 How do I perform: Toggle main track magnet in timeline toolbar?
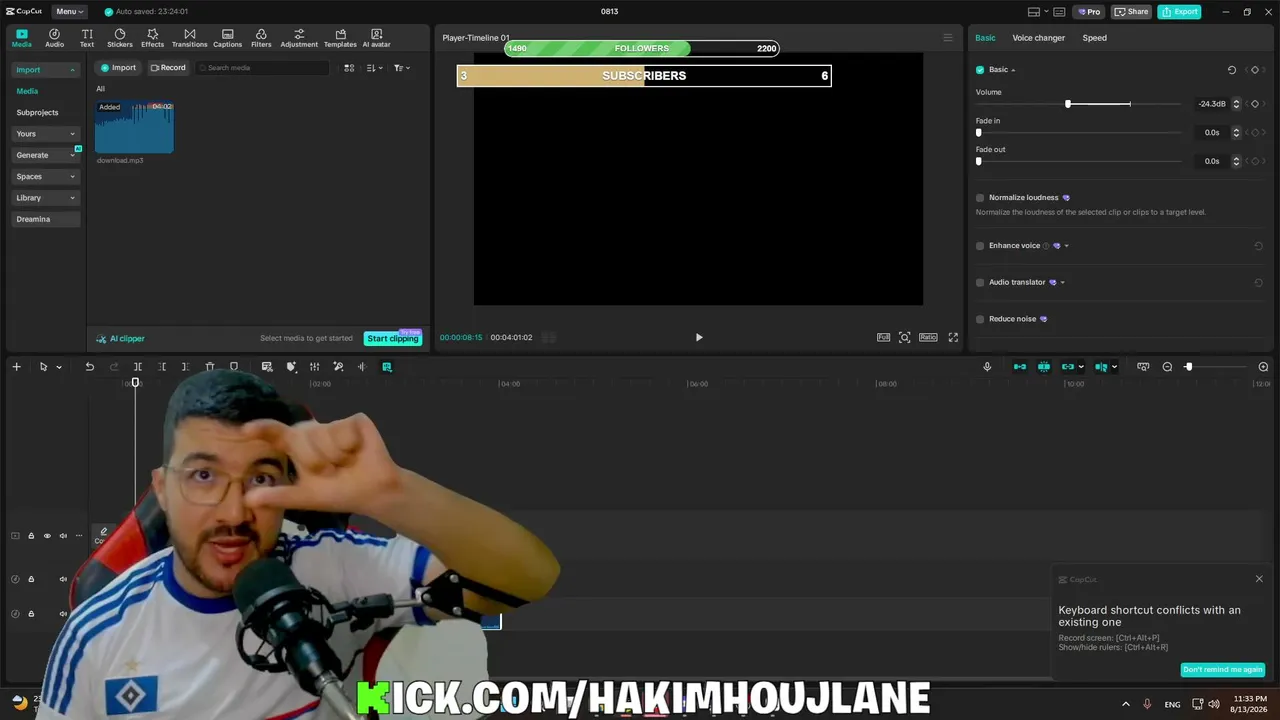1020,367
